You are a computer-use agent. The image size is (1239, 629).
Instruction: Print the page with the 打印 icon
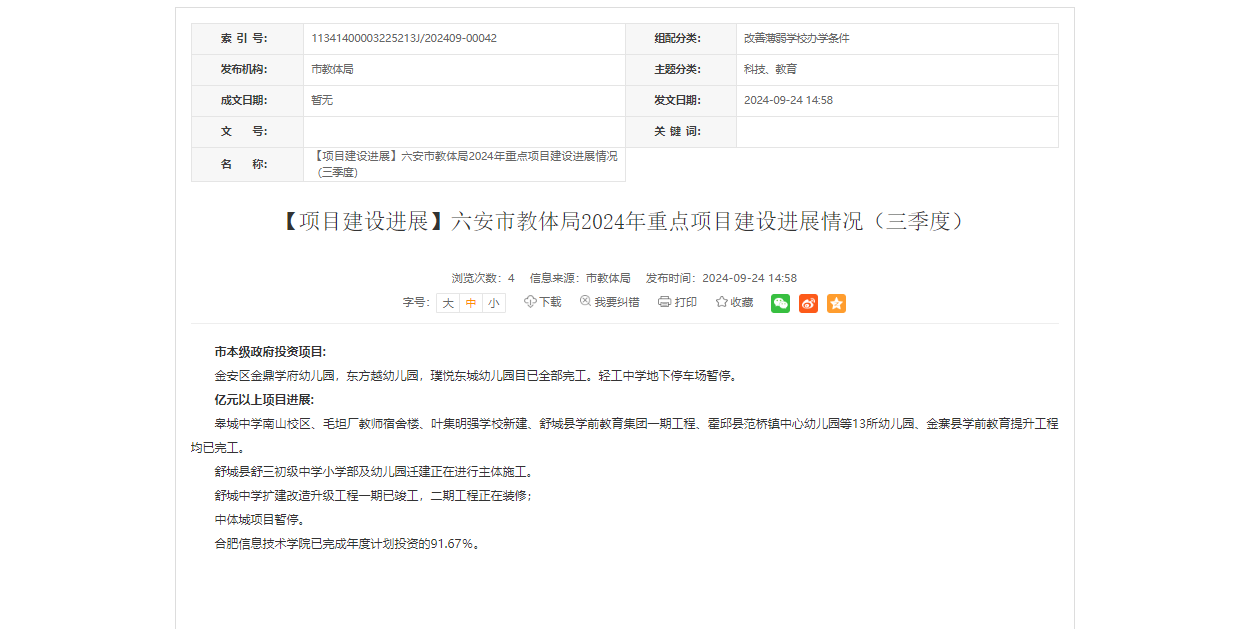click(x=677, y=302)
